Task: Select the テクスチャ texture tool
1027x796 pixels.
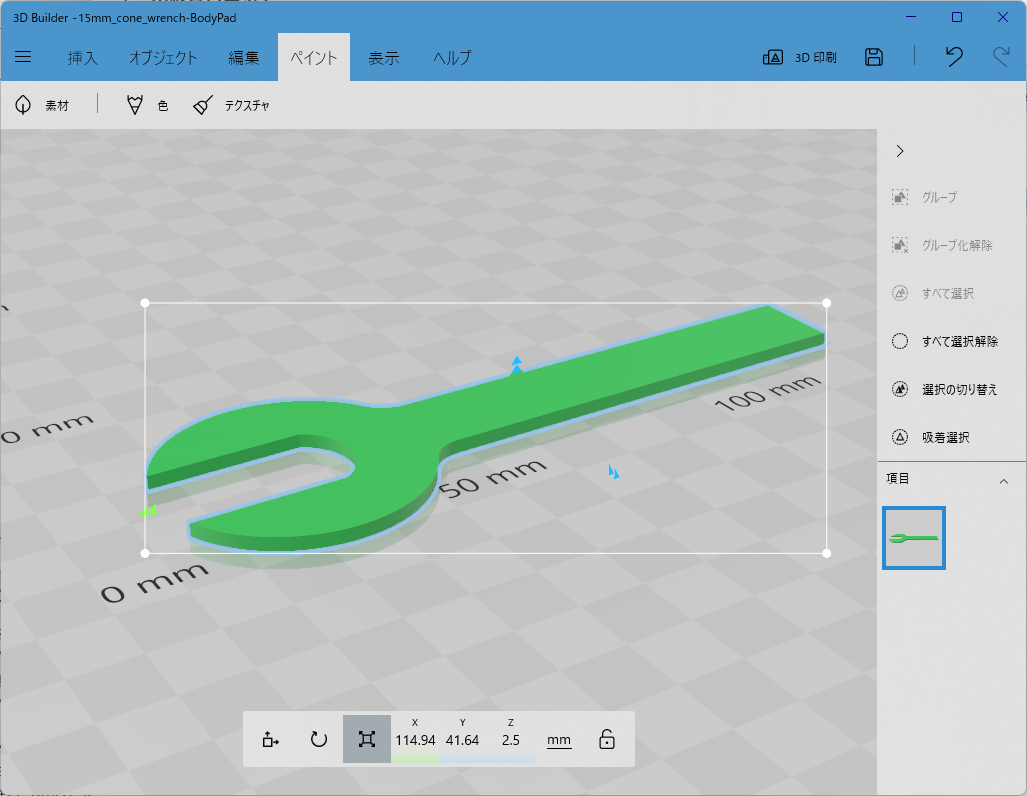Action: (x=232, y=105)
